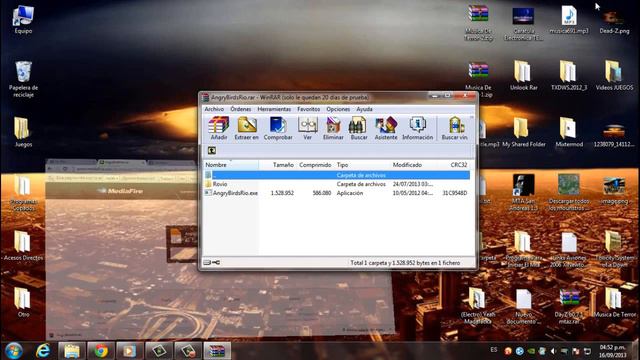Click the Comprobar archive icon

[x=278, y=128]
